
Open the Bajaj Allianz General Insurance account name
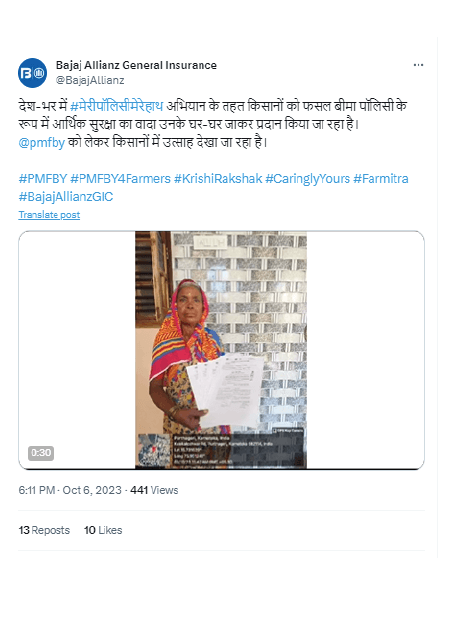click(136, 65)
